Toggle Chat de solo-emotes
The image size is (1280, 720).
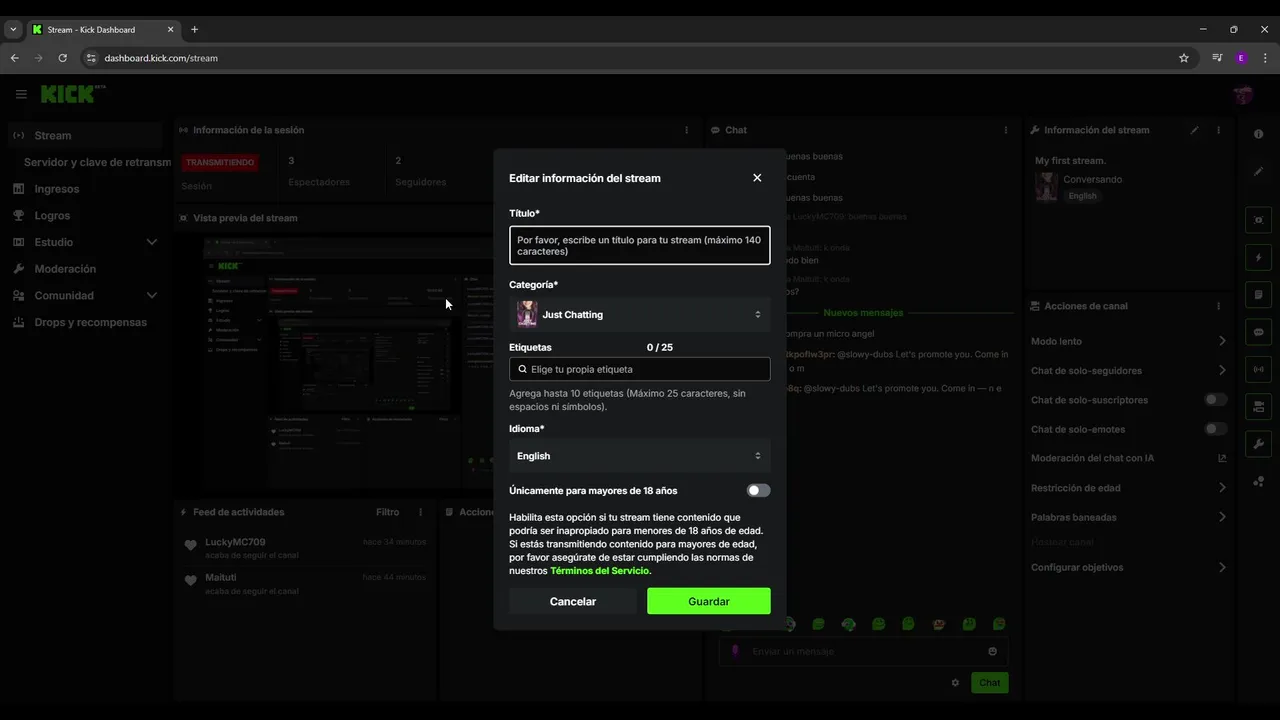pyautogui.click(x=1215, y=429)
